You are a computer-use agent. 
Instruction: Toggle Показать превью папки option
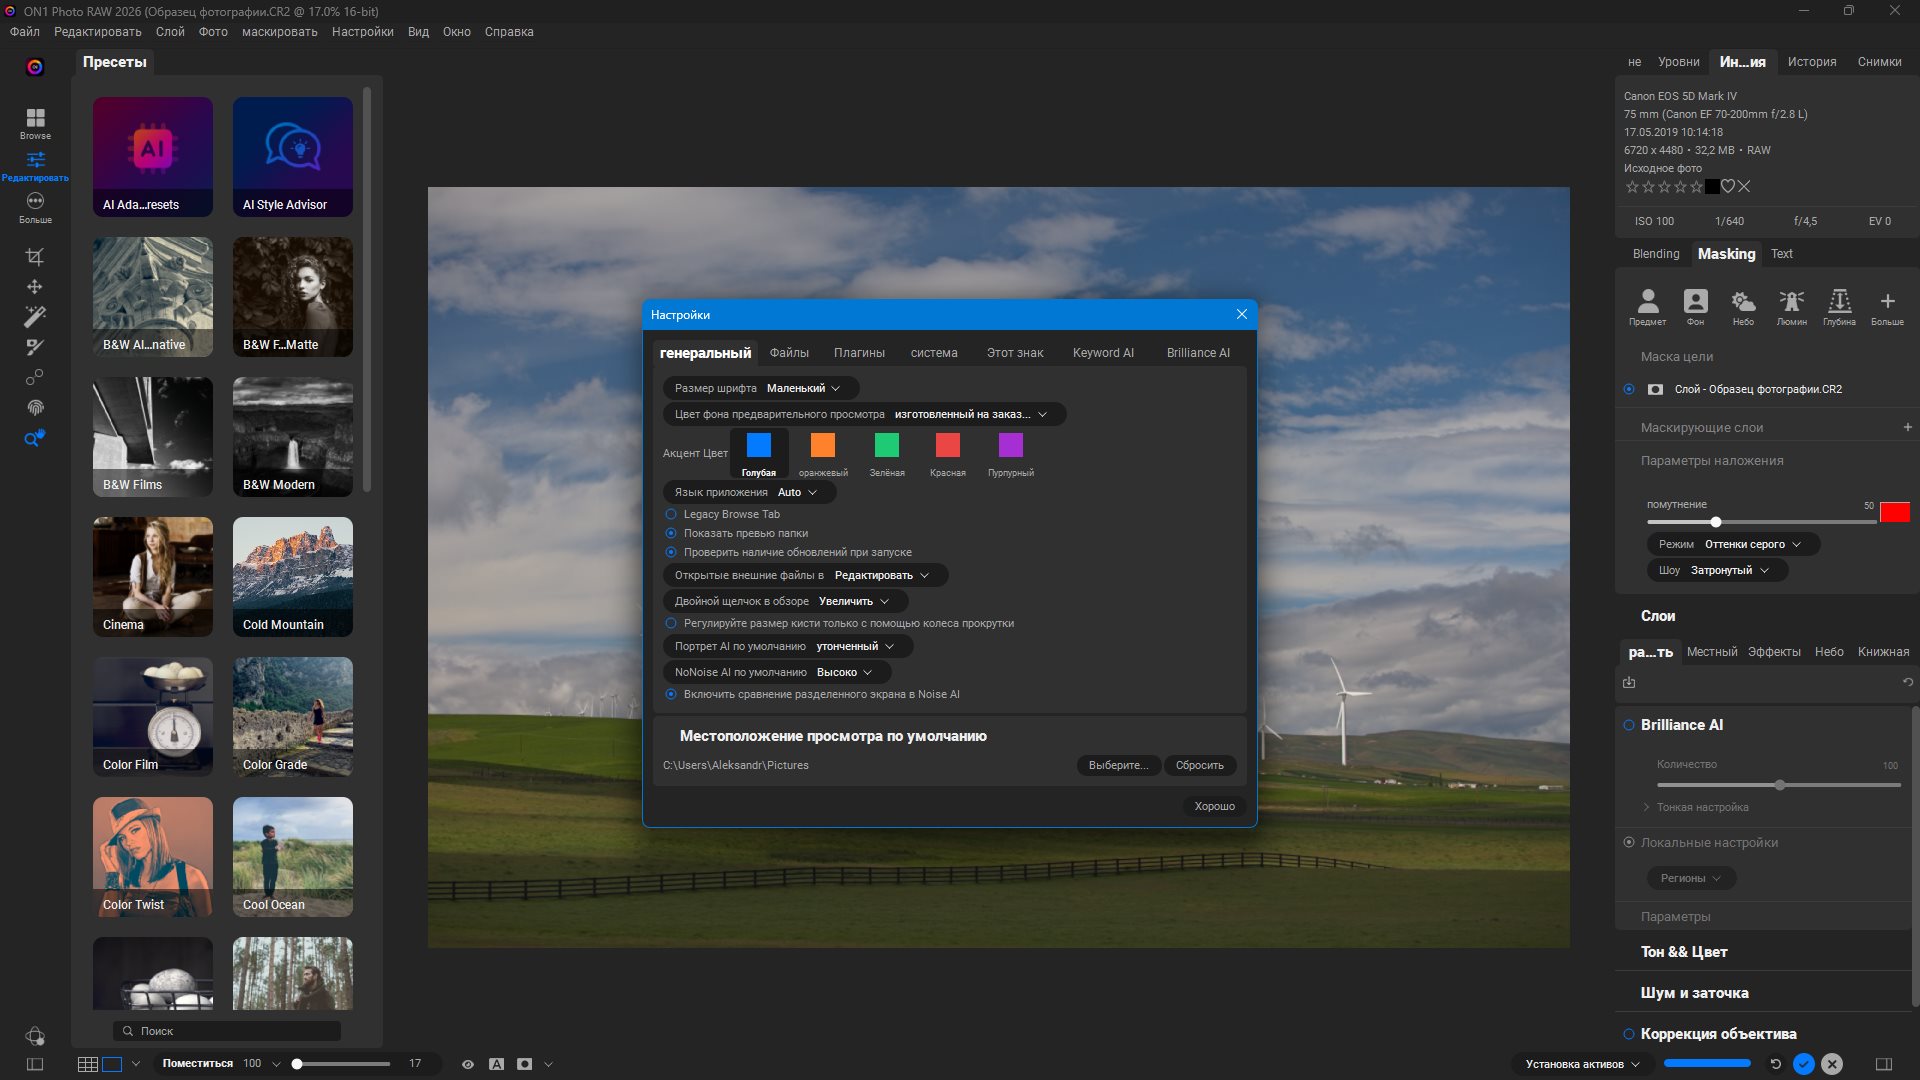(671, 533)
